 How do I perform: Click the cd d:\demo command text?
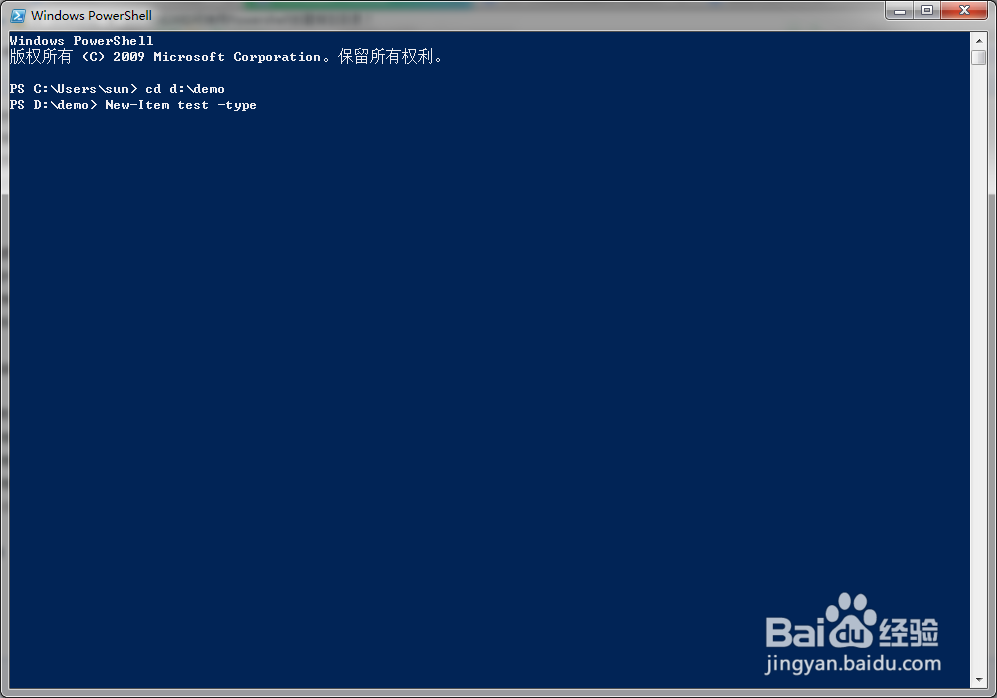(x=184, y=89)
